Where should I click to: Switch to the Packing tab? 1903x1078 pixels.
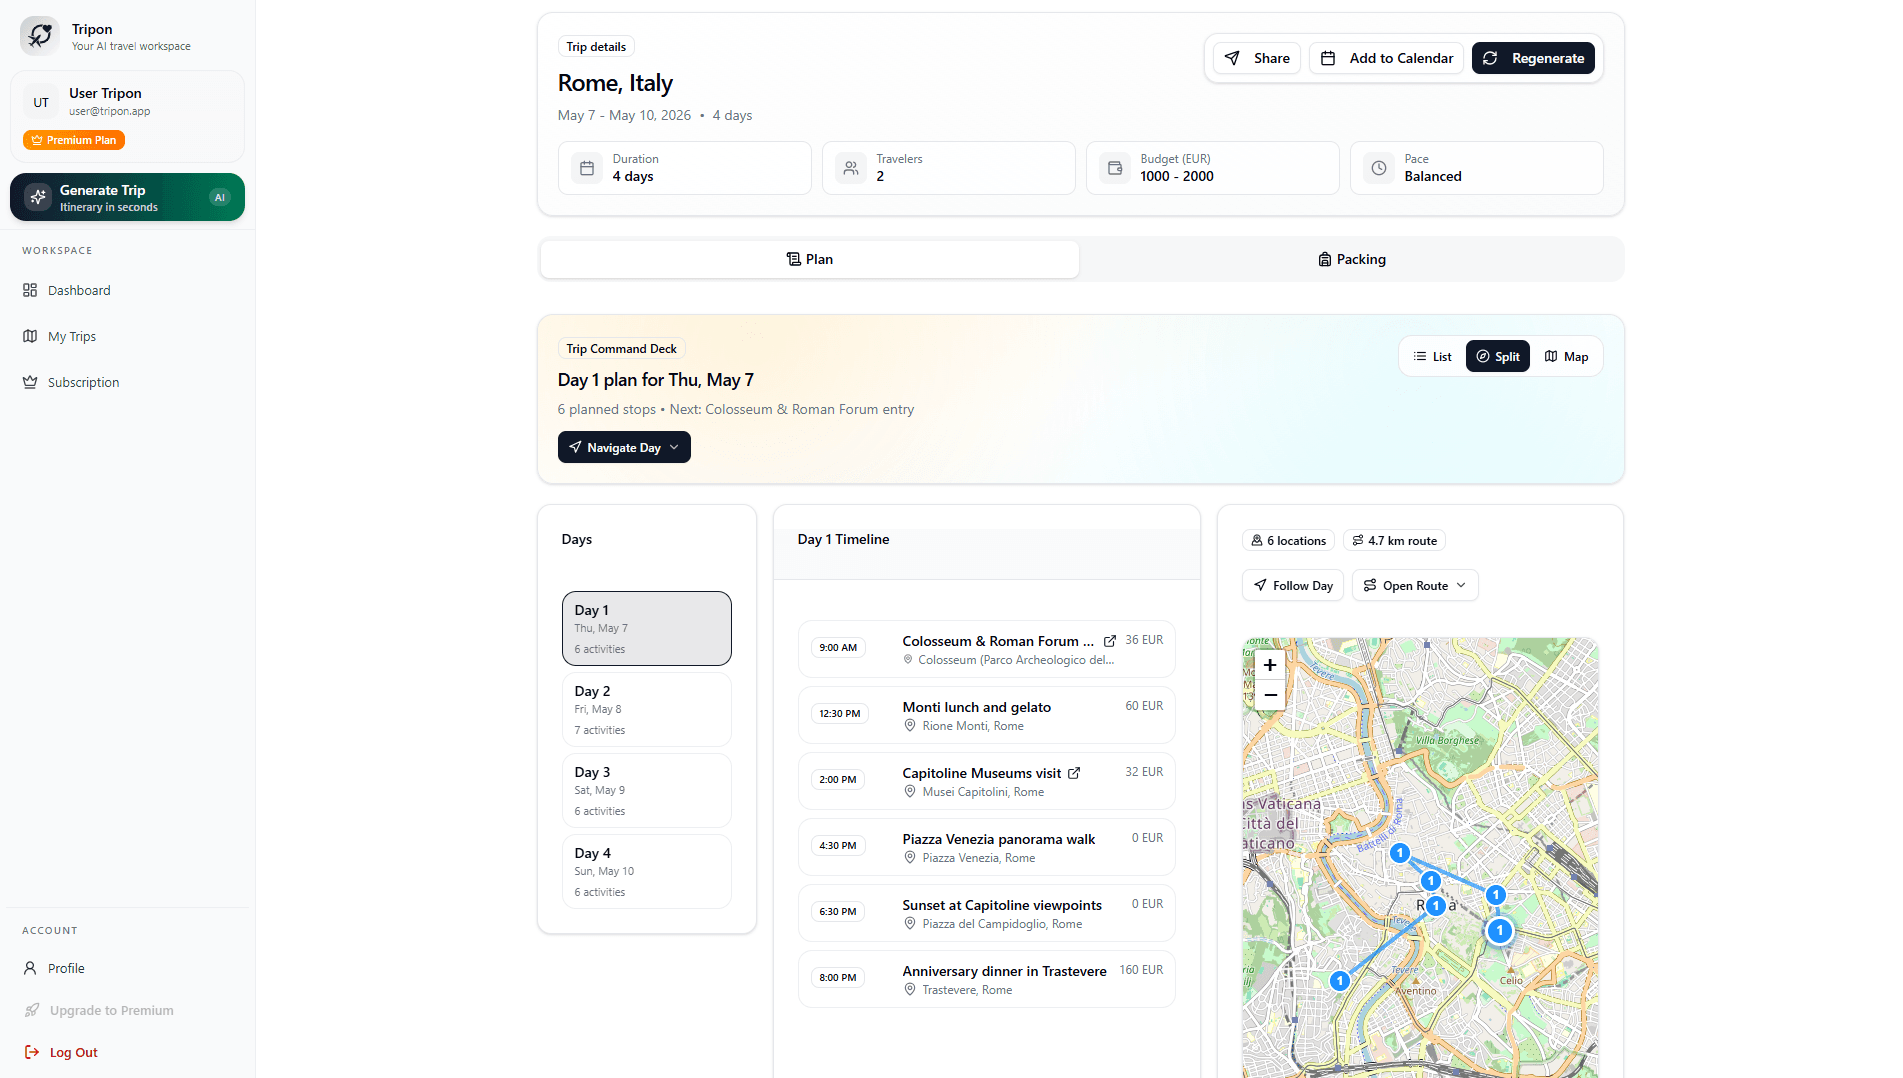pos(1351,259)
